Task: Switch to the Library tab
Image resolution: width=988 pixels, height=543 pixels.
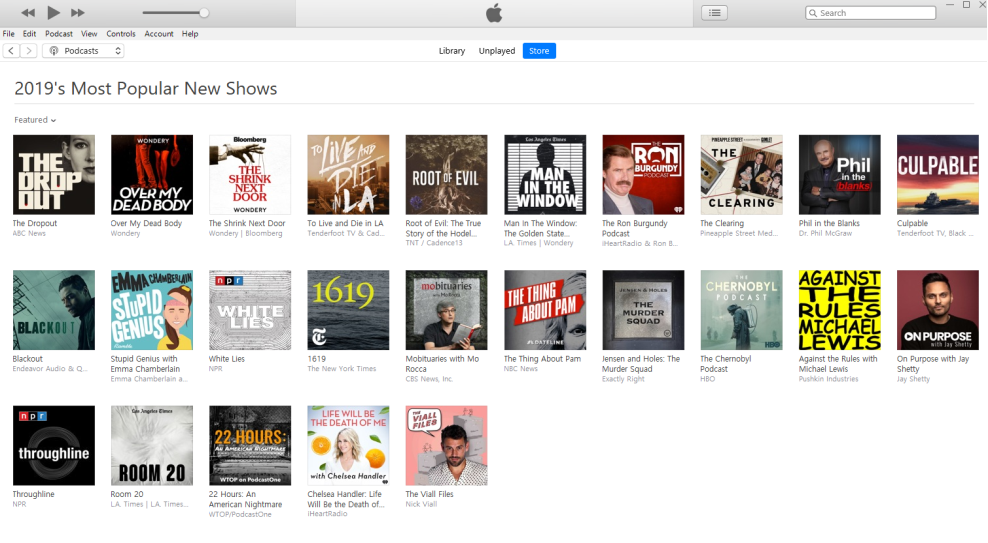Action: 452,51
